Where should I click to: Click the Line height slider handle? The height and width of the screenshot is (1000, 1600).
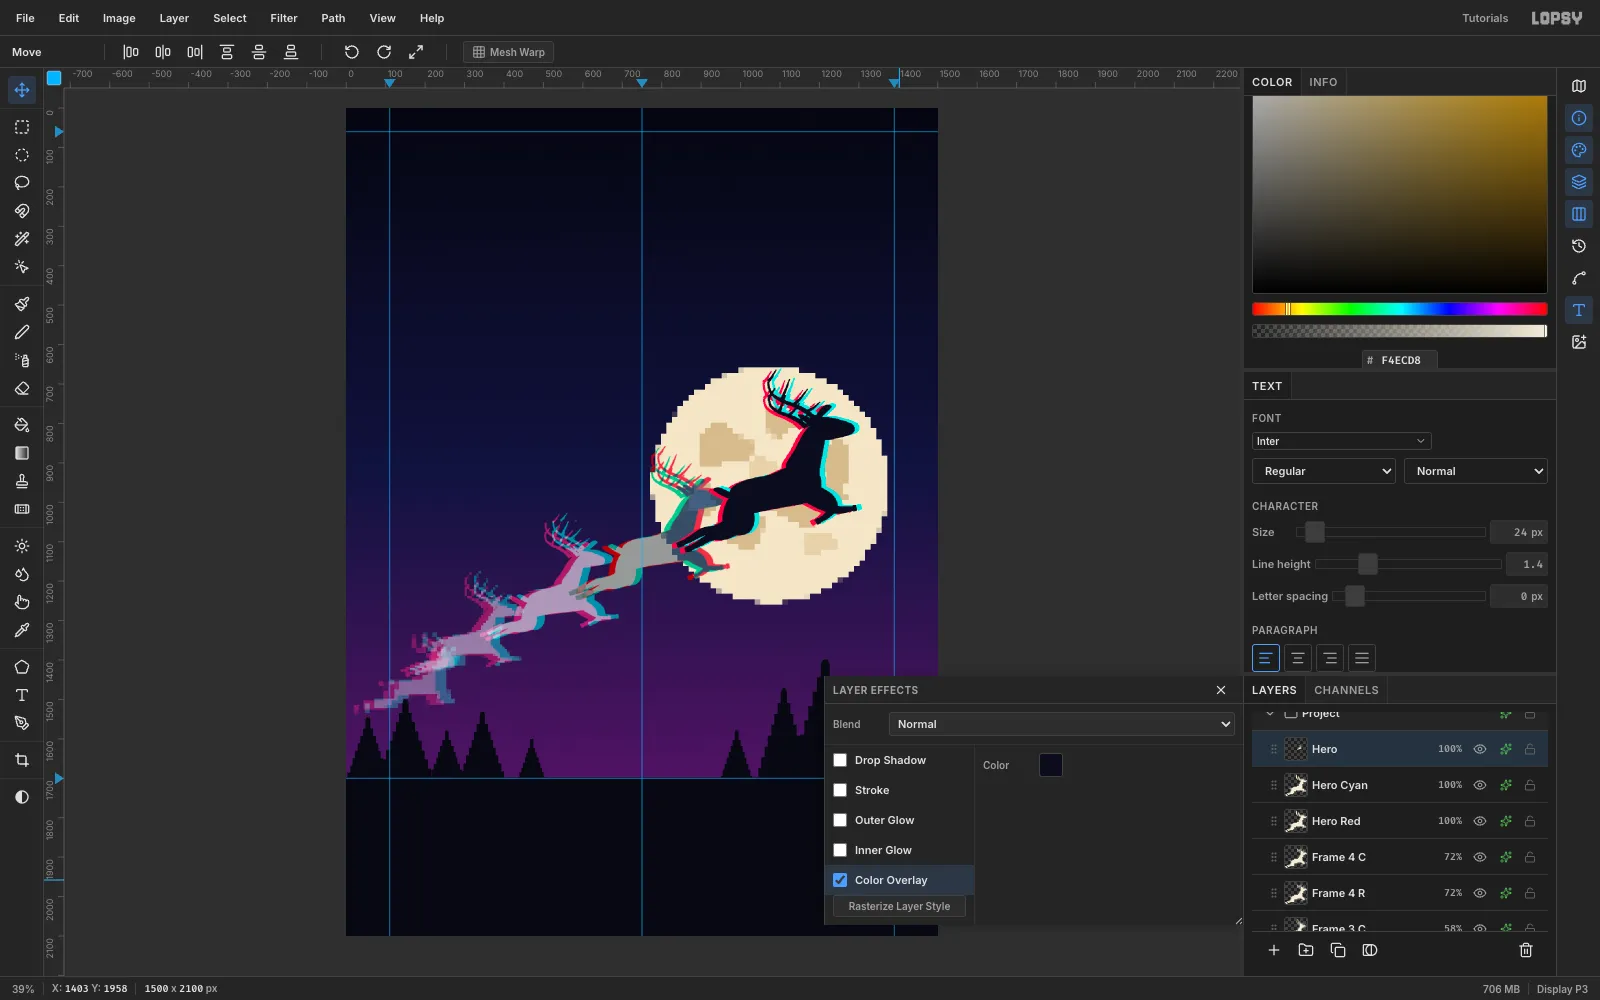1368,564
